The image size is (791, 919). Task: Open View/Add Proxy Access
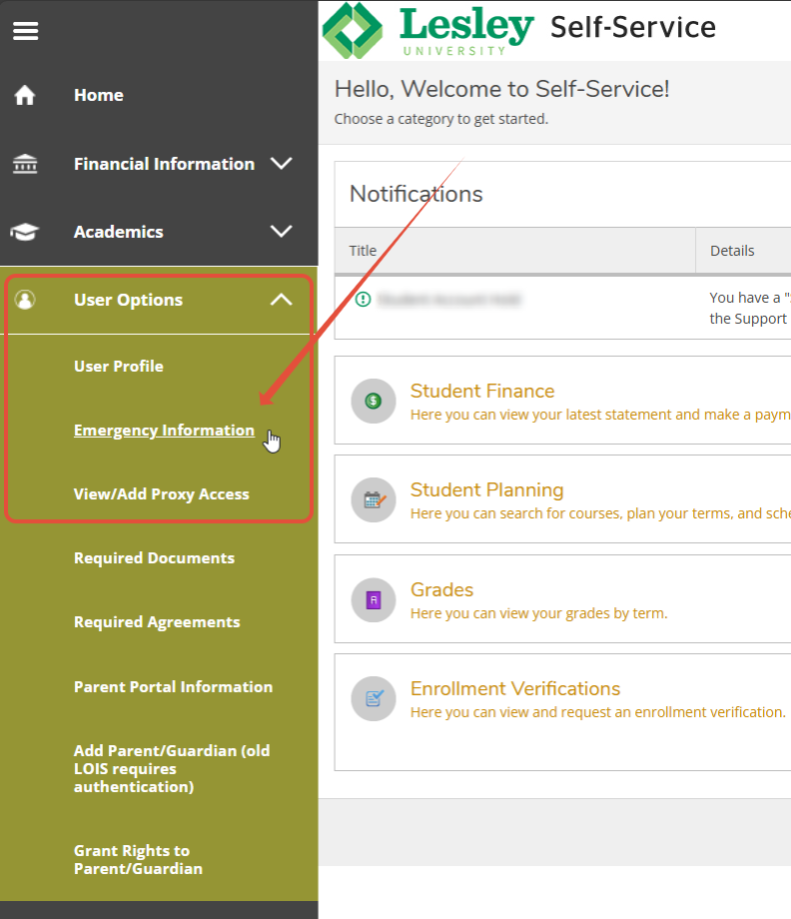coord(161,494)
